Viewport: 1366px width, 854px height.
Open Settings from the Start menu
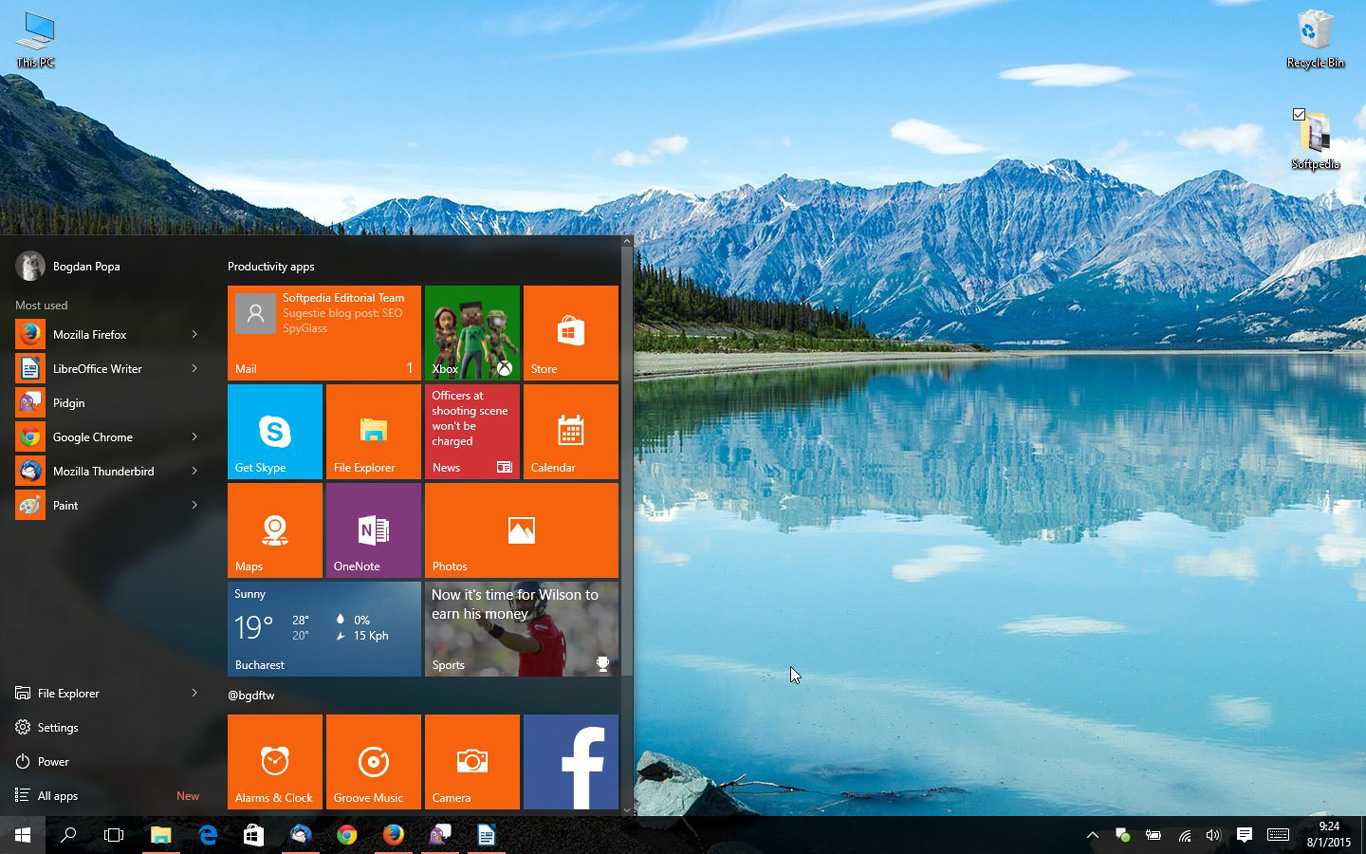click(58, 727)
